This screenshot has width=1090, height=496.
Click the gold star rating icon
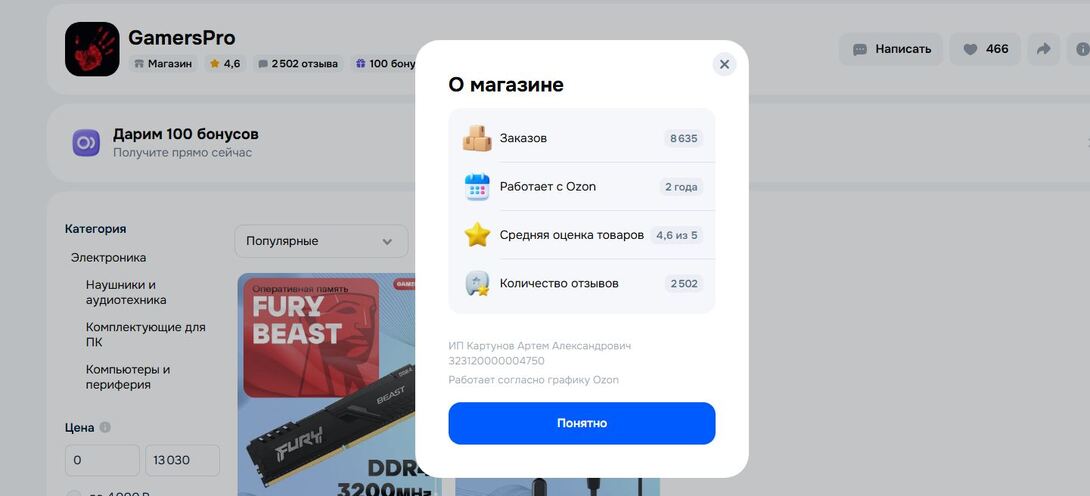477,235
